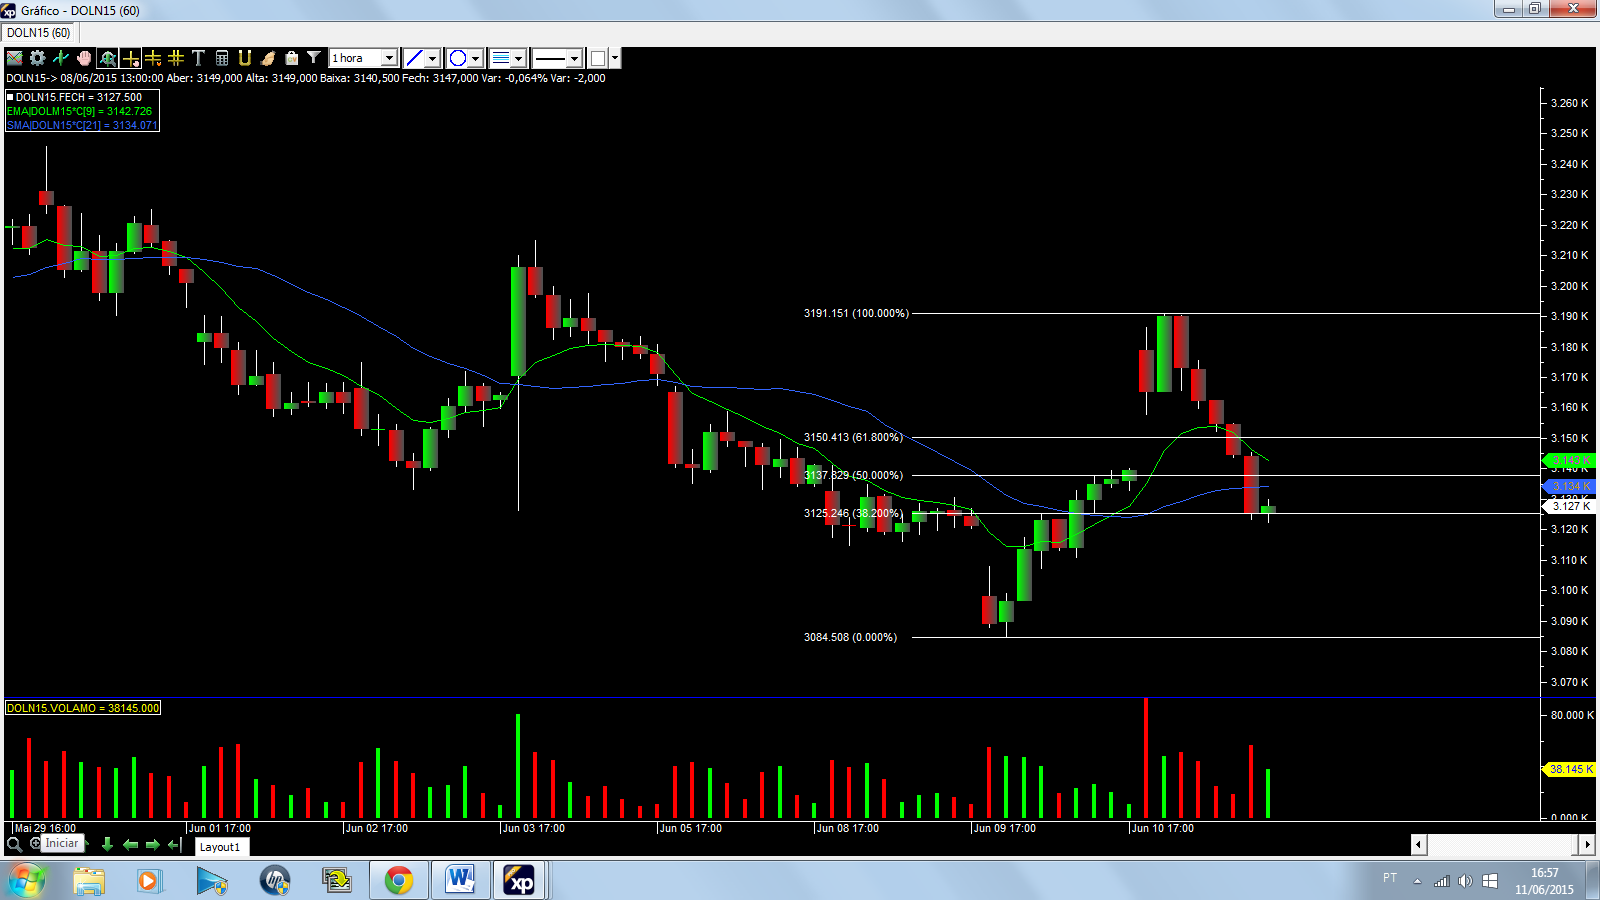Image resolution: width=1602 pixels, height=900 pixels.
Task: Open Windows Explorer from taskbar
Action: [x=89, y=881]
